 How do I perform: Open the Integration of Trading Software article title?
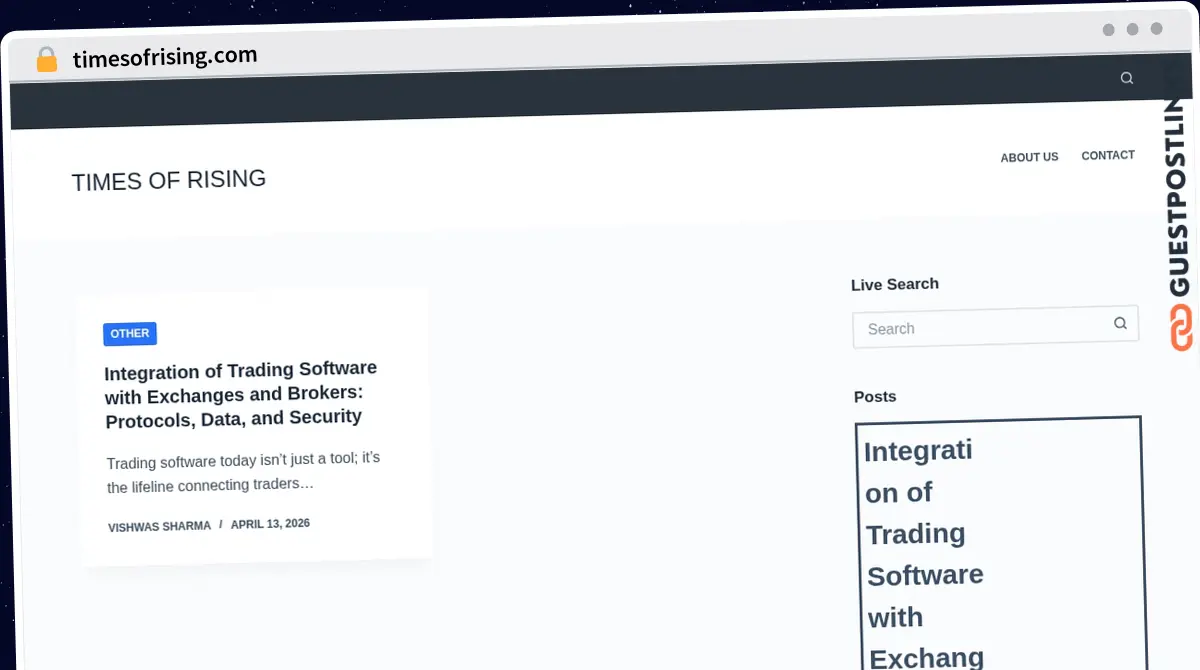[241, 394]
